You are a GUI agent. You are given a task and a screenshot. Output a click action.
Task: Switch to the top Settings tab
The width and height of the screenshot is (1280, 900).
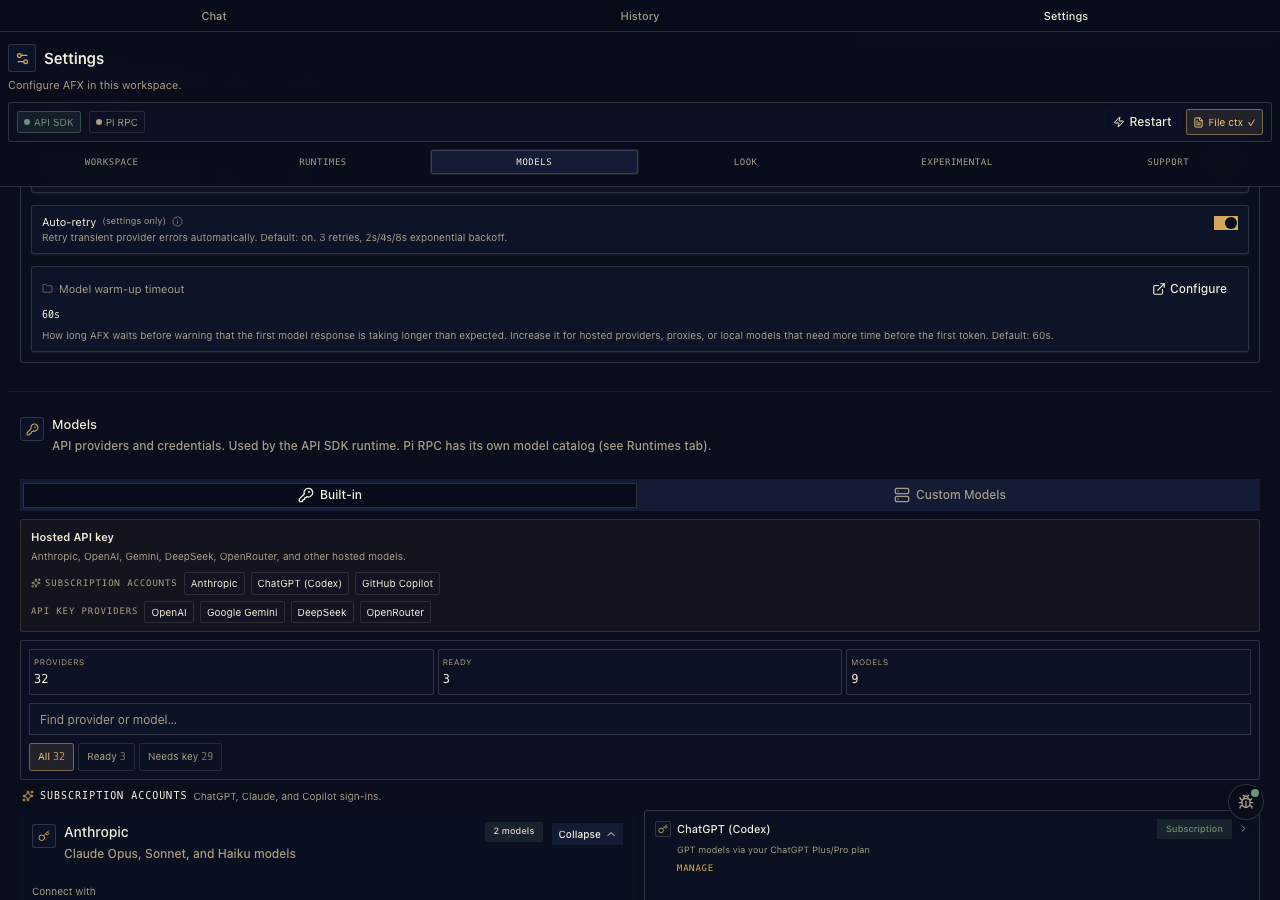click(x=1065, y=16)
